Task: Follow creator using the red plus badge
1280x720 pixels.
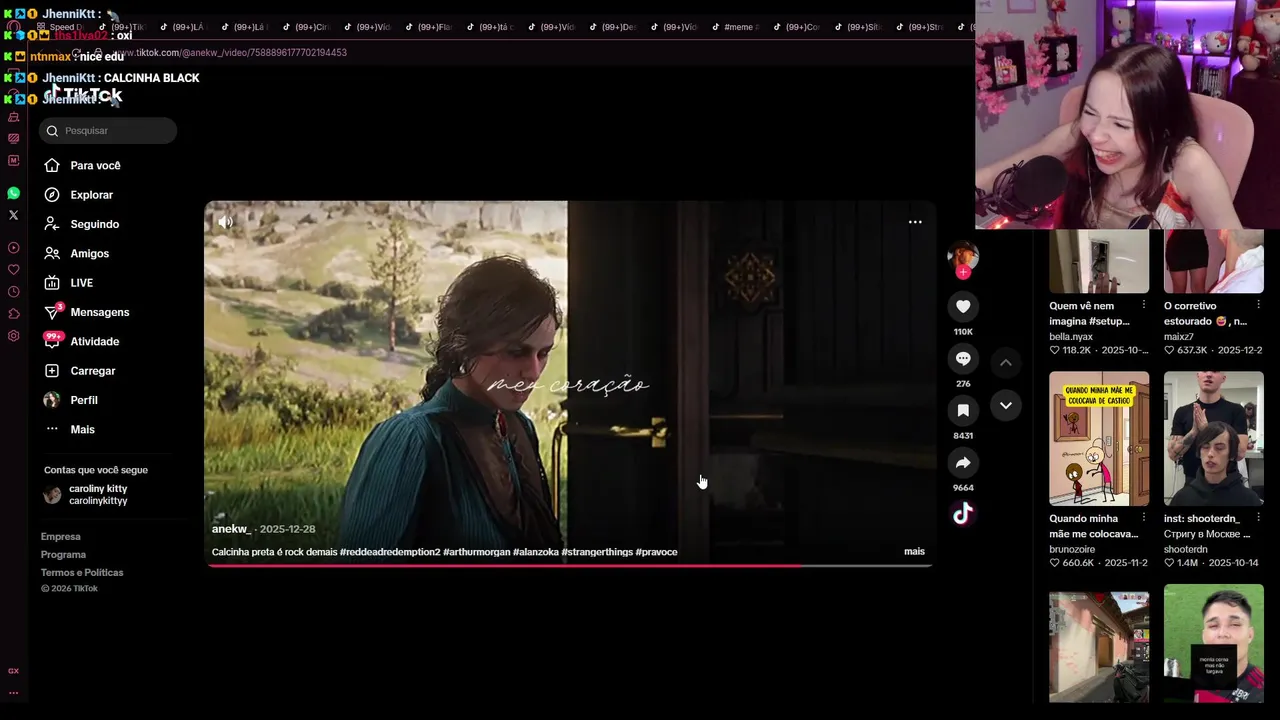Action: [x=963, y=272]
